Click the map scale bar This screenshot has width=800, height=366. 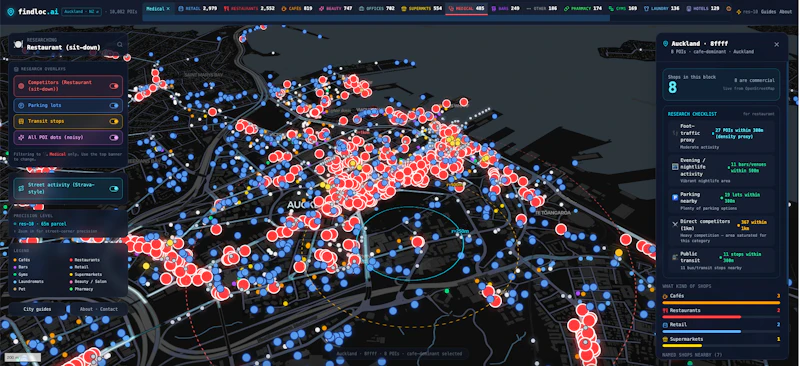pyautogui.click(x=23, y=357)
